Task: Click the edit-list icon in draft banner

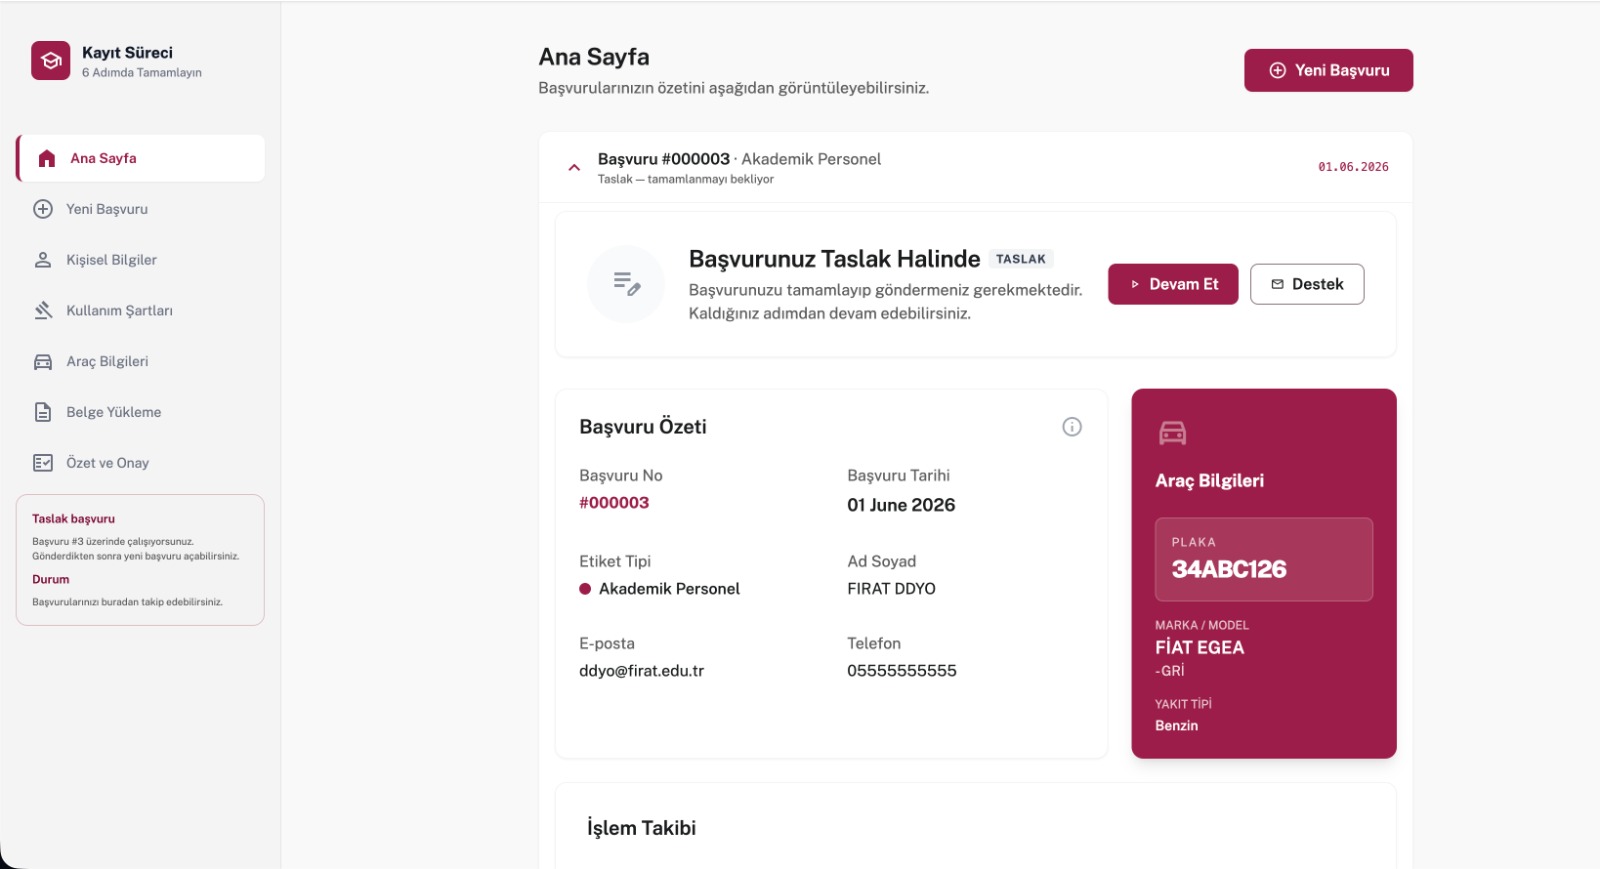Action: pyautogui.click(x=626, y=284)
